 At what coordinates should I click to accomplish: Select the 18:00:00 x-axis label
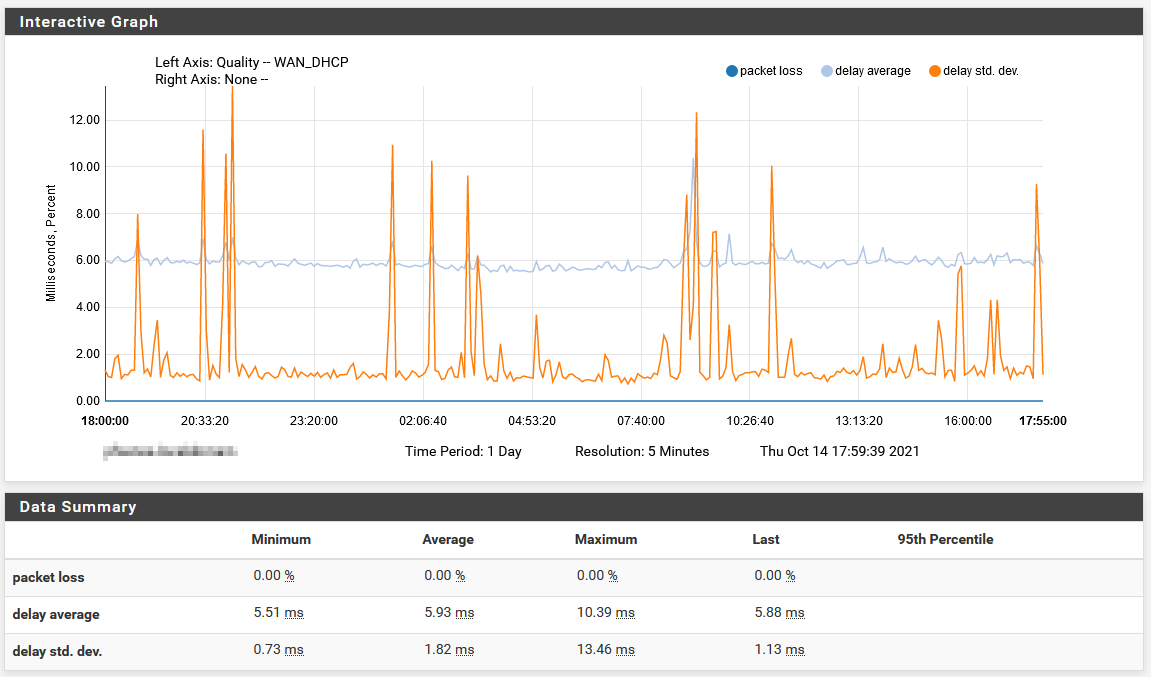pyautogui.click(x=105, y=421)
